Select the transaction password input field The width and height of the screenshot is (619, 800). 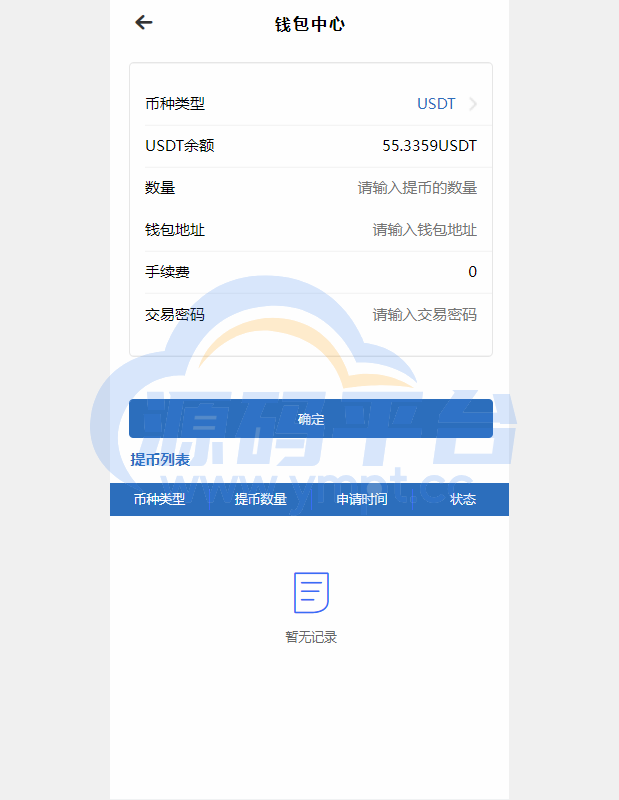pyautogui.click(x=424, y=315)
